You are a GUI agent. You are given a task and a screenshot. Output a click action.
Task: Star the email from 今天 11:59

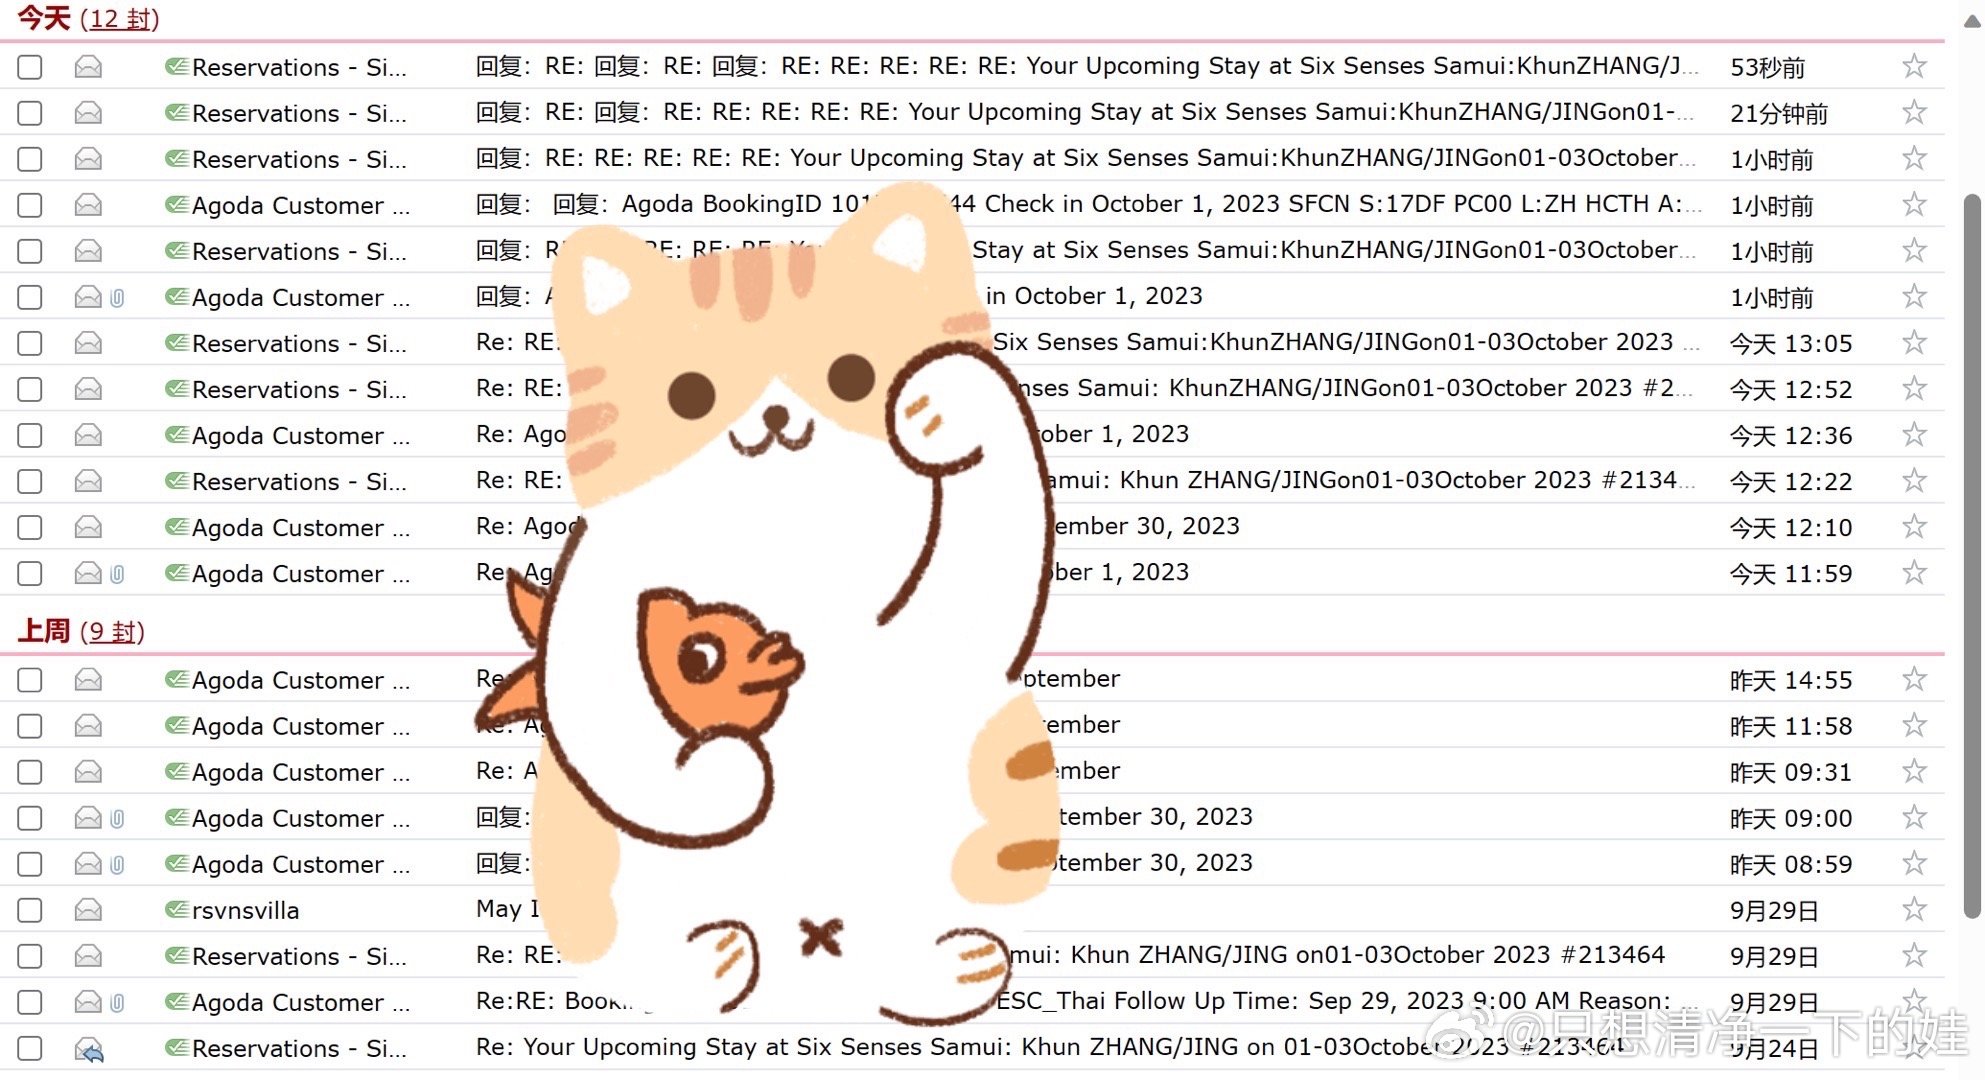(1914, 572)
